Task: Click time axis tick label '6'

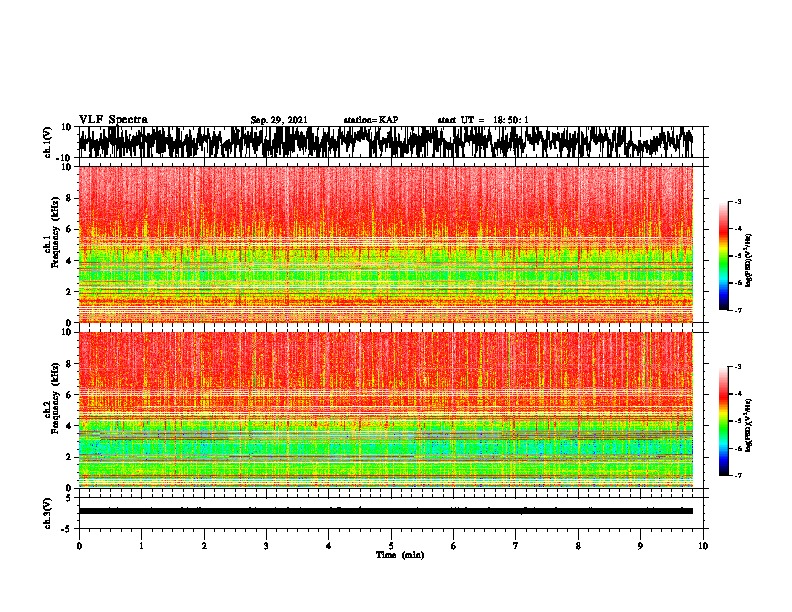Action: [454, 546]
